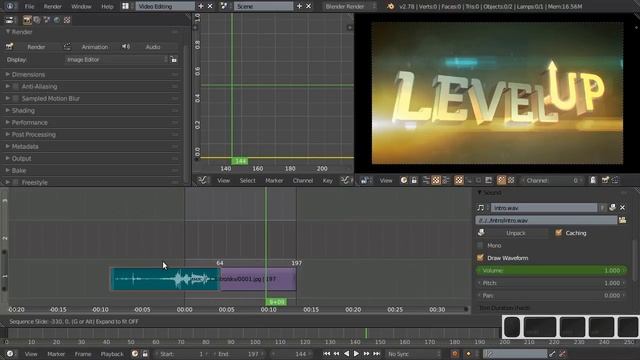Click the Blender logo in the info bar
The width and height of the screenshot is (640, 360).
click(x=391, y=6)
